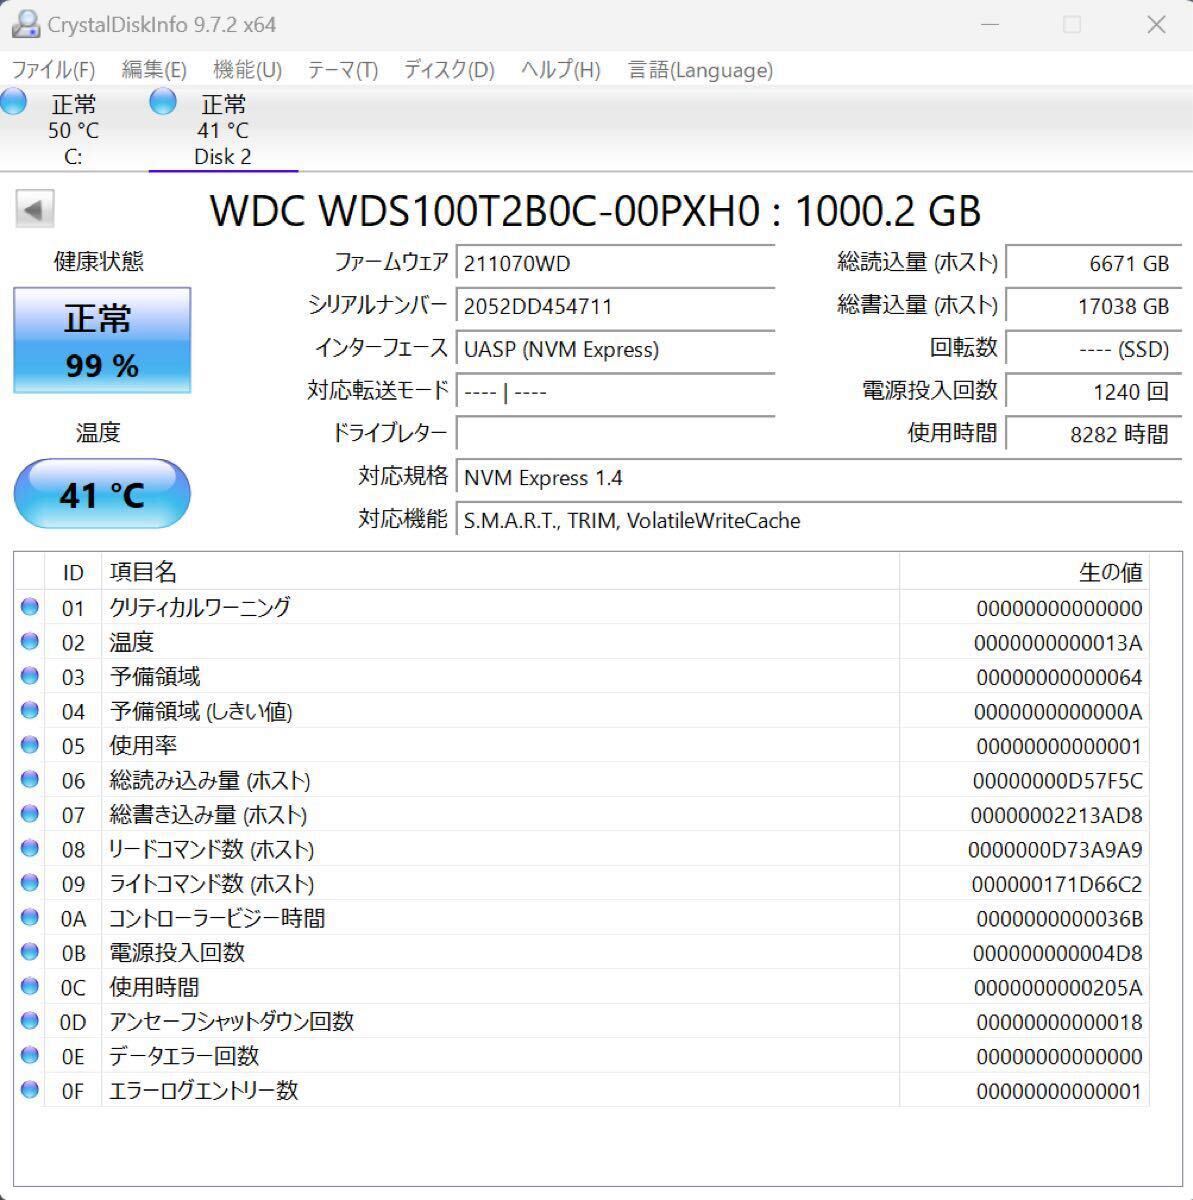Viewport: 1193px width, 1200px height.
Task: Click status orb for 使用率 row
Action: click(30, 745)
